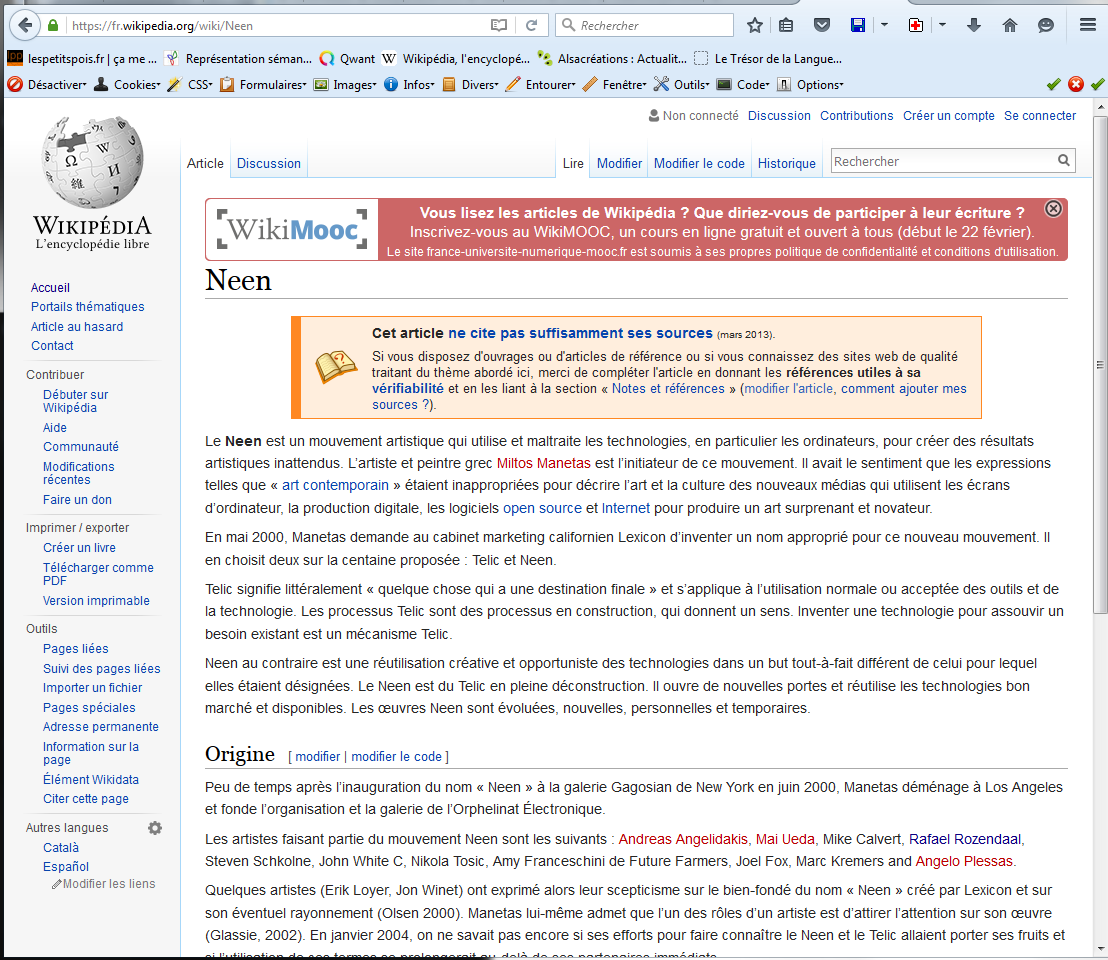Image resolution: width=1108 pixels, height=960 pixels.
Task: Open the Firefox hamburger menu
Action: tap(1088, 25)
